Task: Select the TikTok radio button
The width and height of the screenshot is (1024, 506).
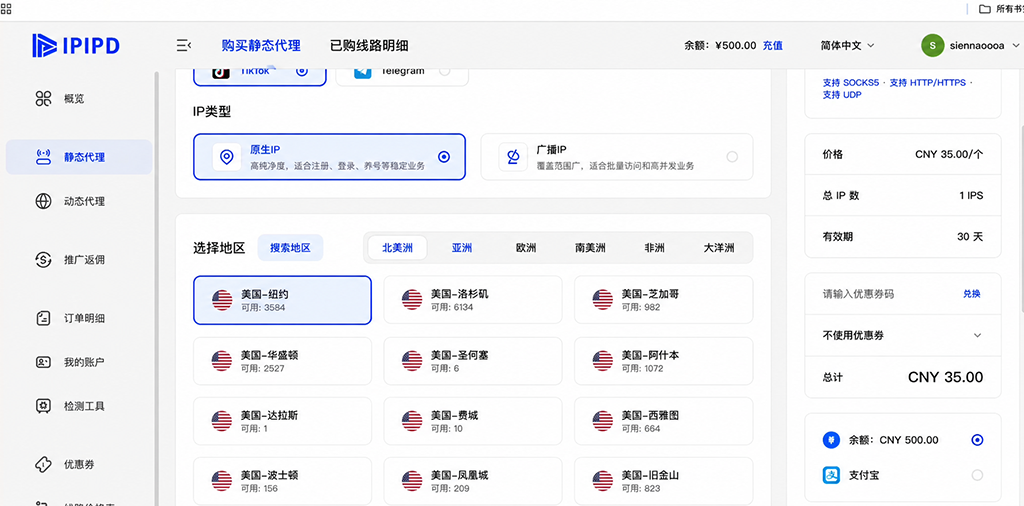Action: pos(302,71)
